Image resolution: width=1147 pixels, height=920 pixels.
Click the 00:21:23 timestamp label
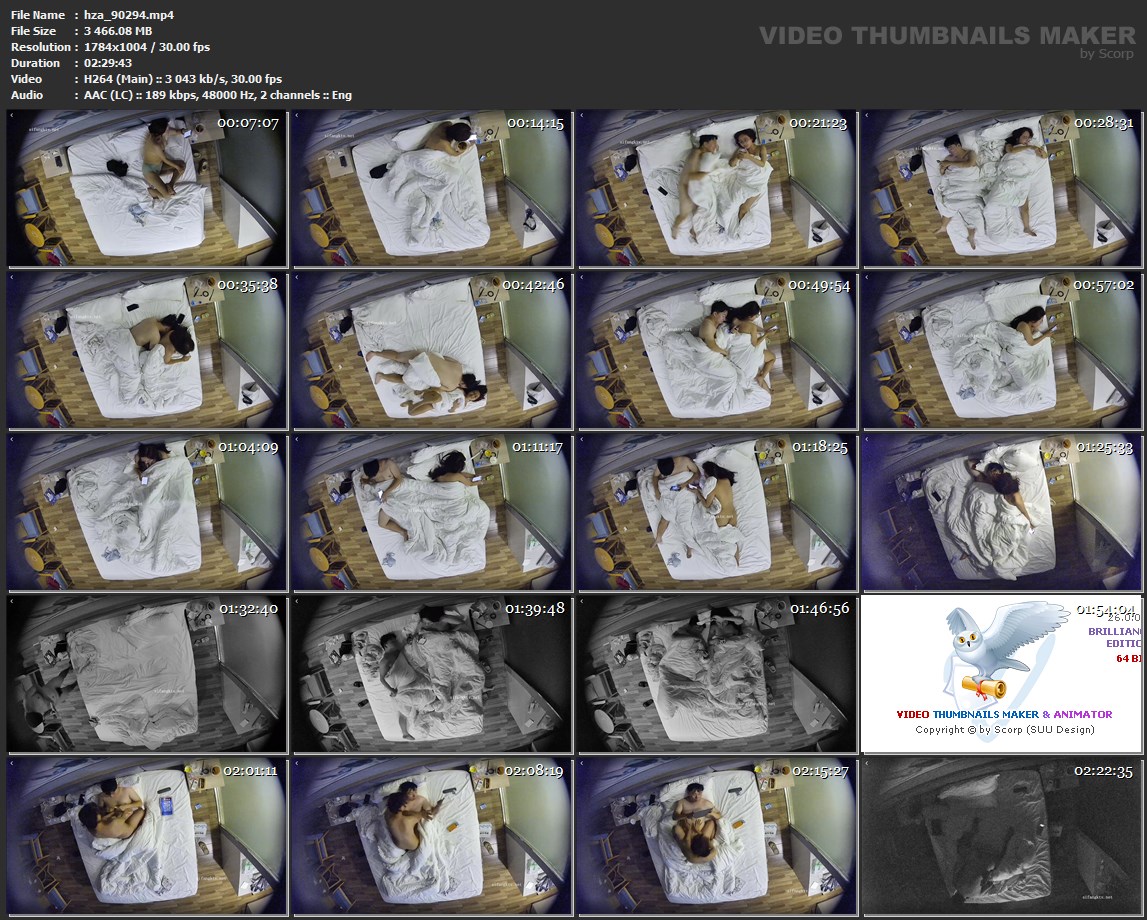coord(818,123)
